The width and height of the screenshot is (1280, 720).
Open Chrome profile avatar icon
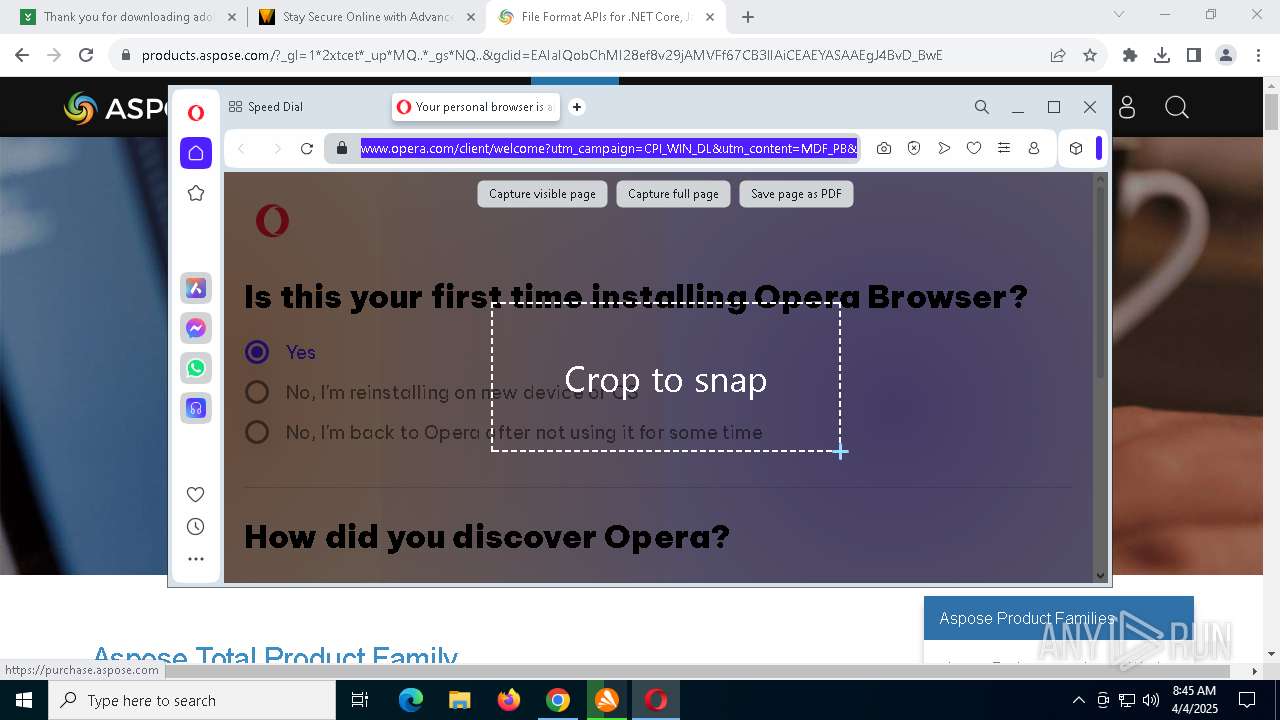coord(1226,55)
